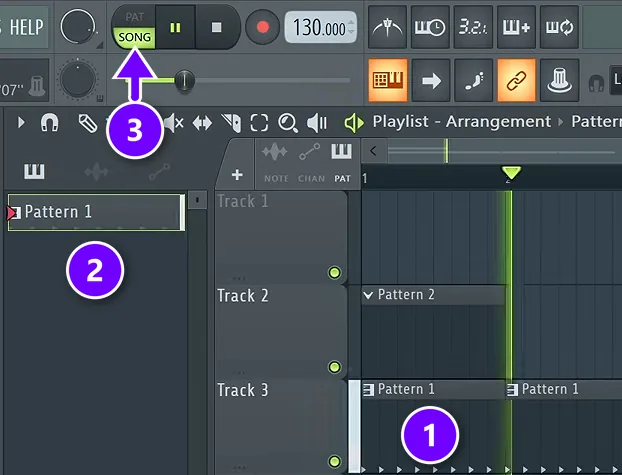
Task: Click bar 1 on the timeline ruler
Action: pos(365,179)
